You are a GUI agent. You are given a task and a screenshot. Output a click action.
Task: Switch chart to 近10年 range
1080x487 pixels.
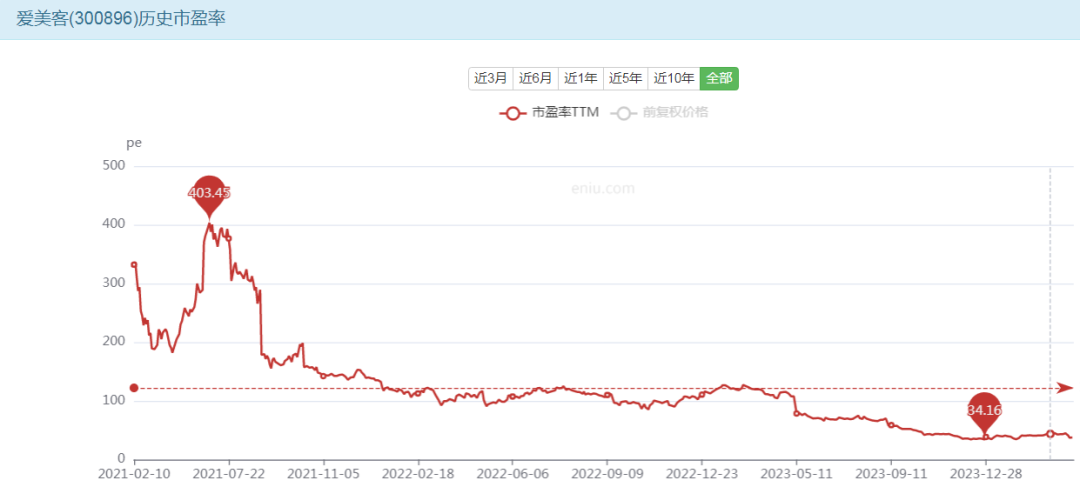pos(673,78)
